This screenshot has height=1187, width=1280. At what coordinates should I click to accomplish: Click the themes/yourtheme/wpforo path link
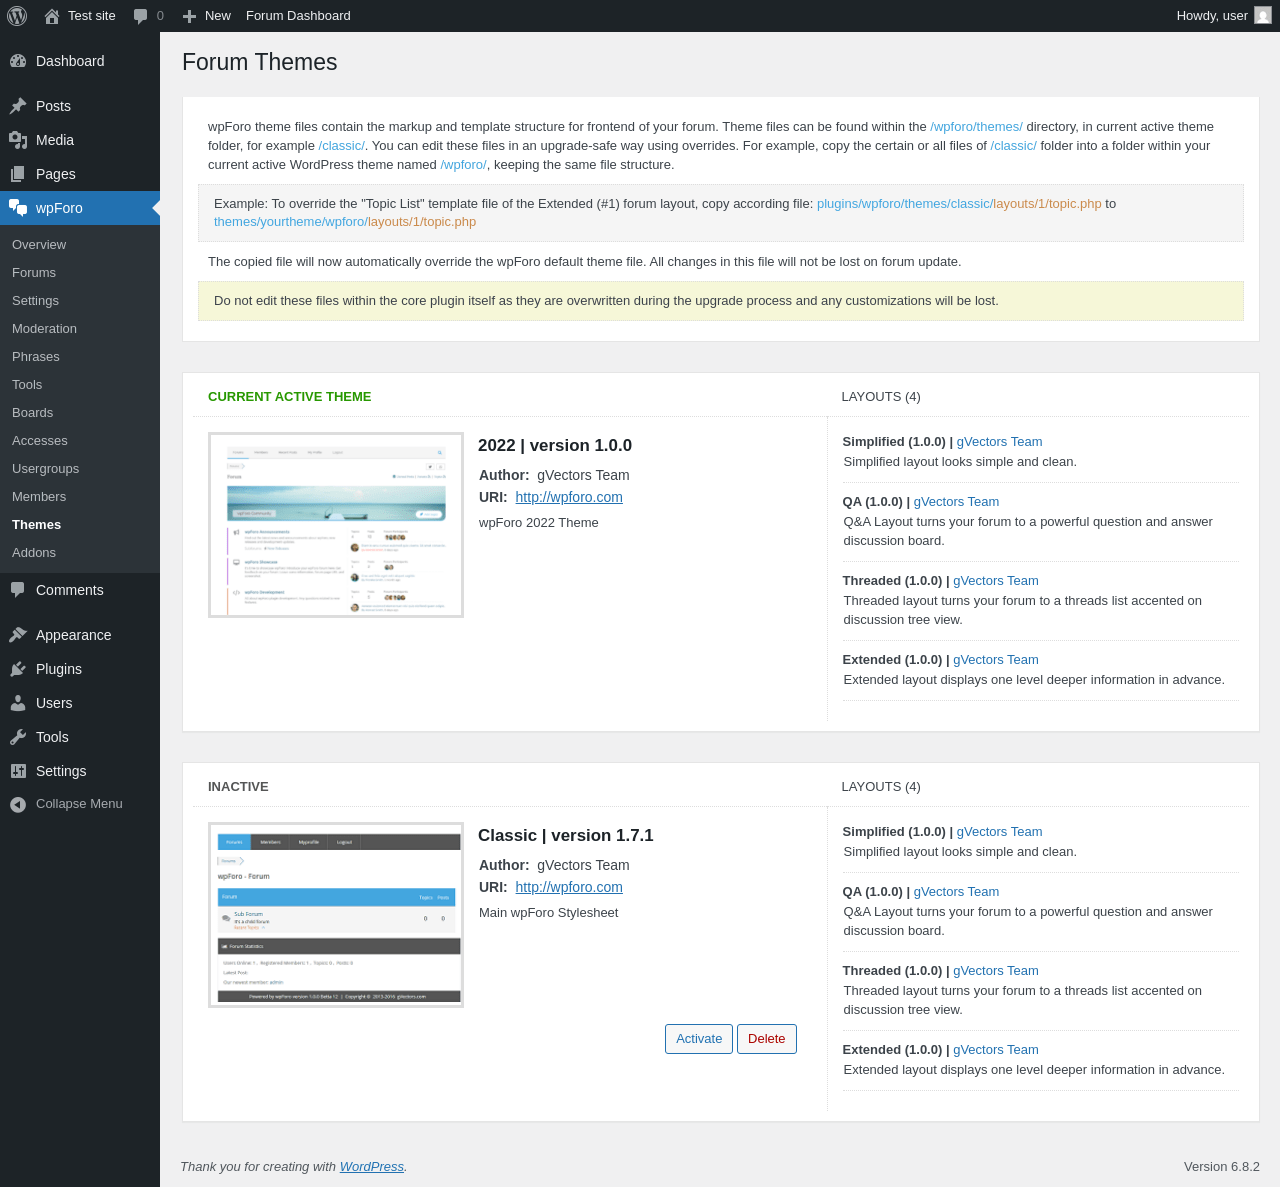(345, 222)
